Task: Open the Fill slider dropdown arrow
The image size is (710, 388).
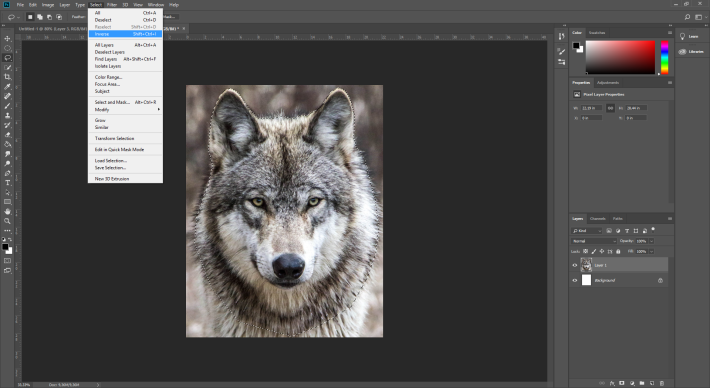Action: pyautogui.click(x=652, y=251)
